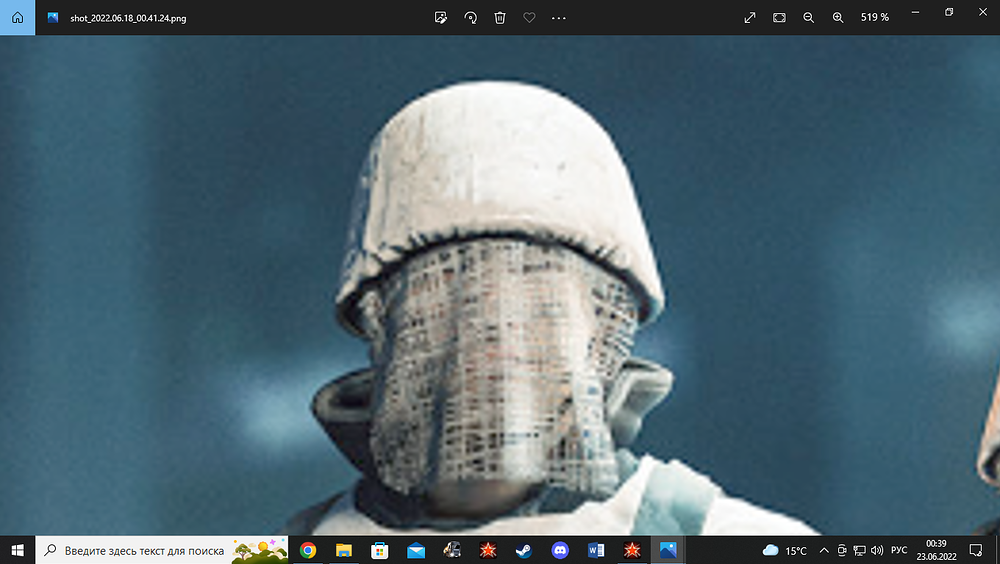Image resolution: width=1000 pixels, height=564 pixels.
Task: Switch input language РУС indicator
Action: (899, 550)
